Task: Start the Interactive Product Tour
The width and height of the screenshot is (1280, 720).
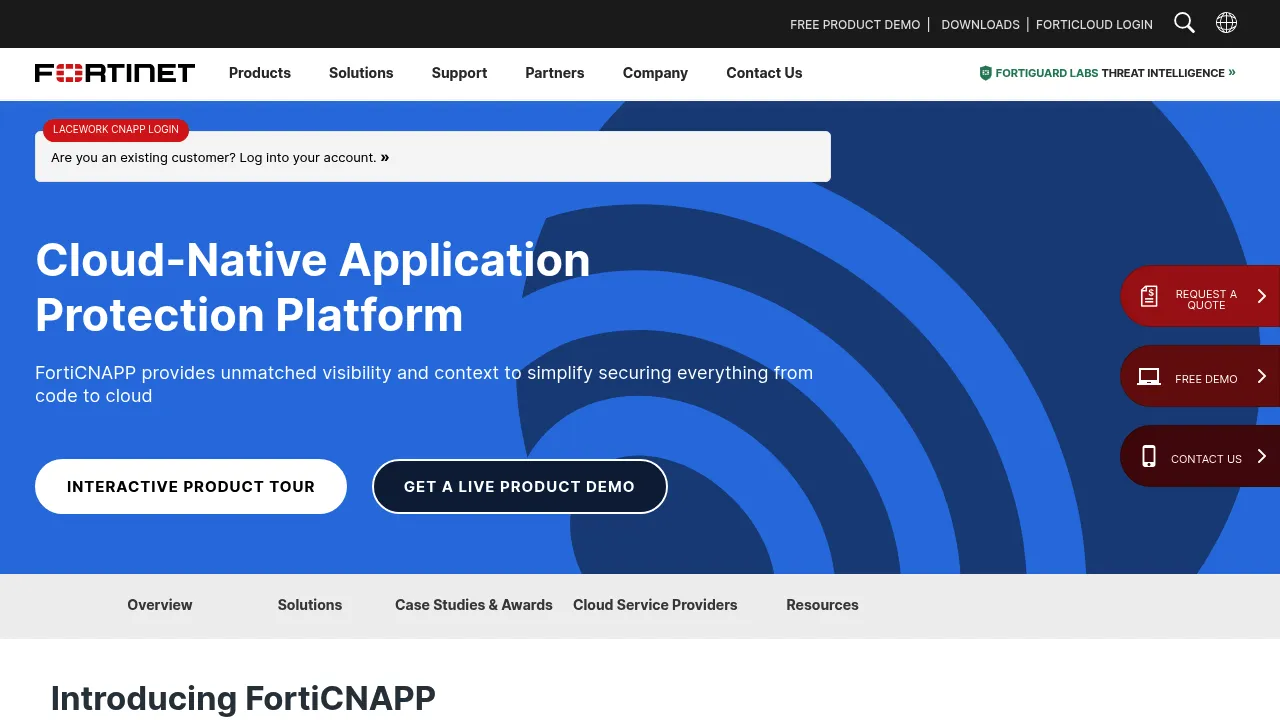Action: [191, 487]
